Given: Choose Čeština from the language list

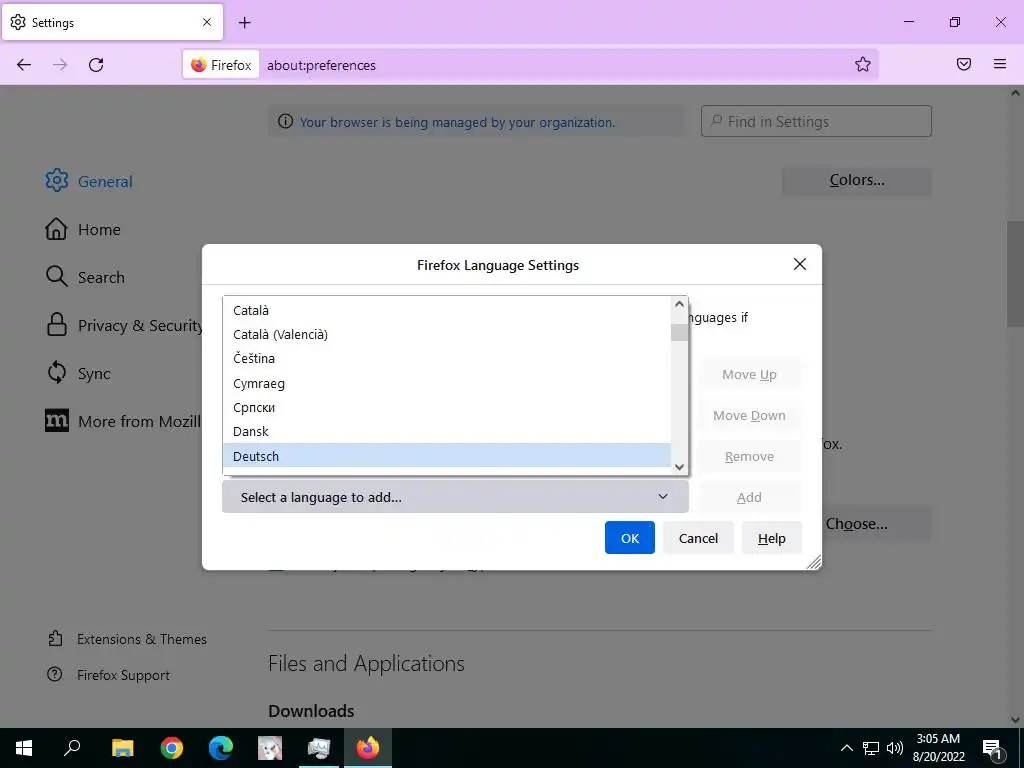Looking at the screenshot, I should [x=447, y=359].
